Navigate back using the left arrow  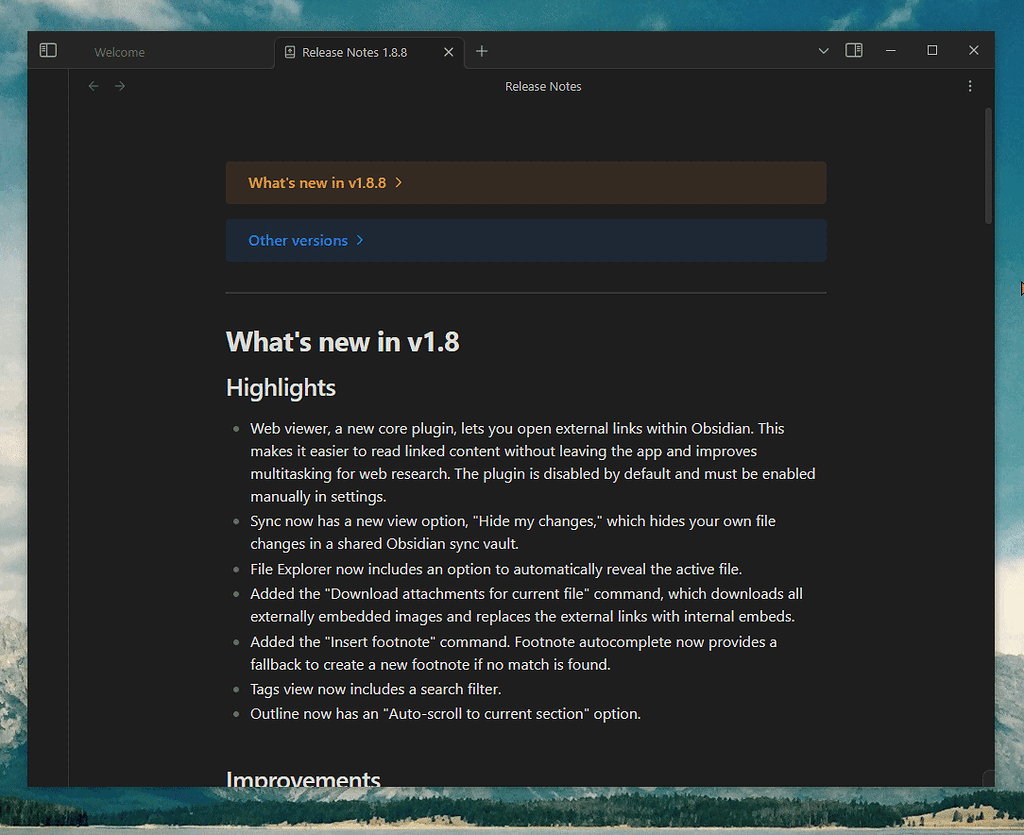click(93, 86)
